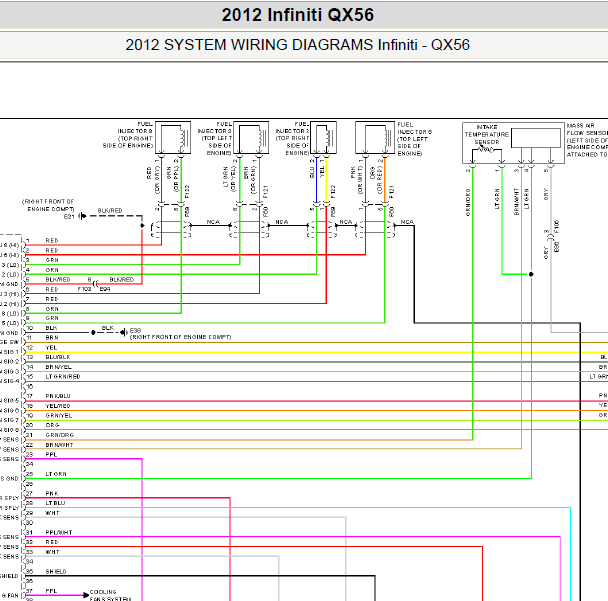Click the 'E21' ground identifier text
Viewport: 608px width, 601px height.
point(69,216)
